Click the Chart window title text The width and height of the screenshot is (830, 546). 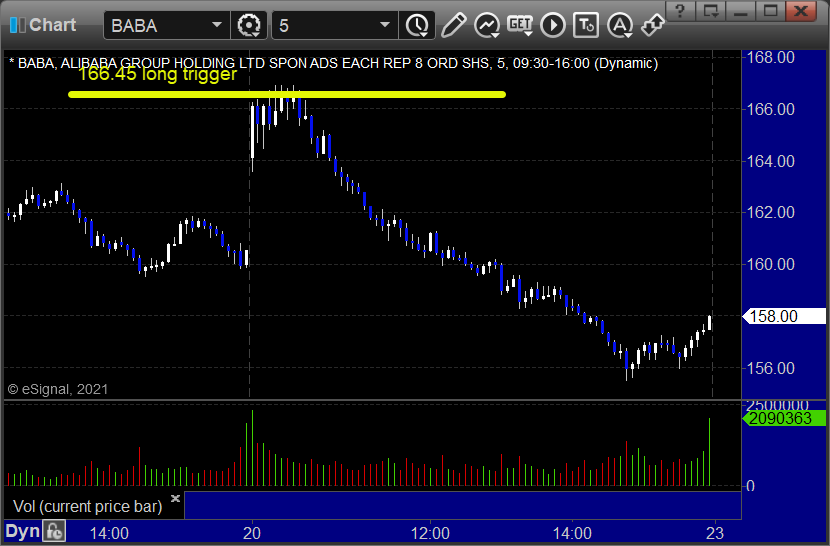tap(52, 25)
